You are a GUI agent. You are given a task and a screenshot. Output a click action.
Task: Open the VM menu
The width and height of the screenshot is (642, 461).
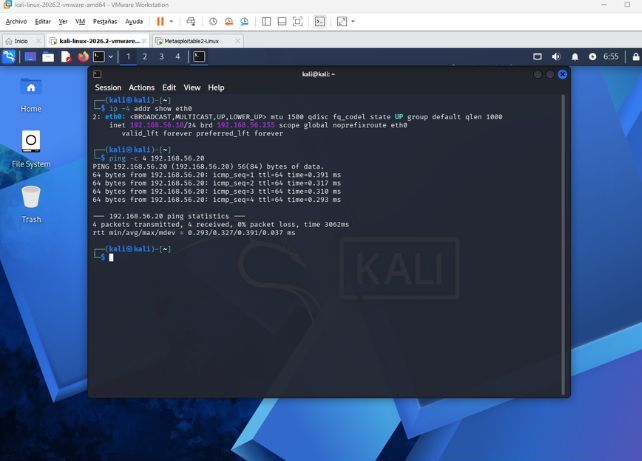(80, 21)
